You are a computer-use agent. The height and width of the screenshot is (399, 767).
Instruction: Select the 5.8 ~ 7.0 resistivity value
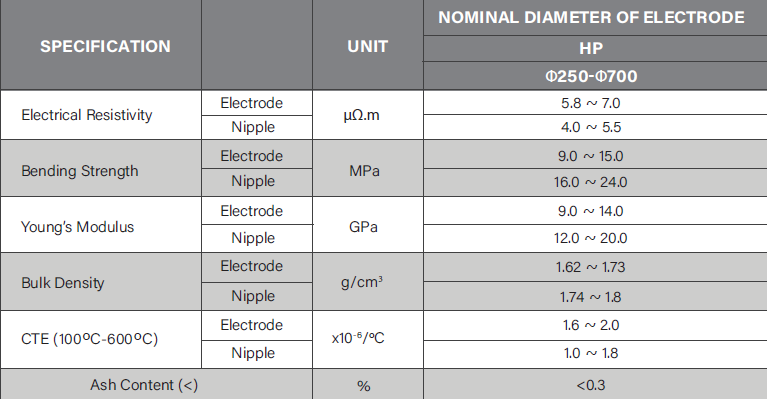point(590,103)
